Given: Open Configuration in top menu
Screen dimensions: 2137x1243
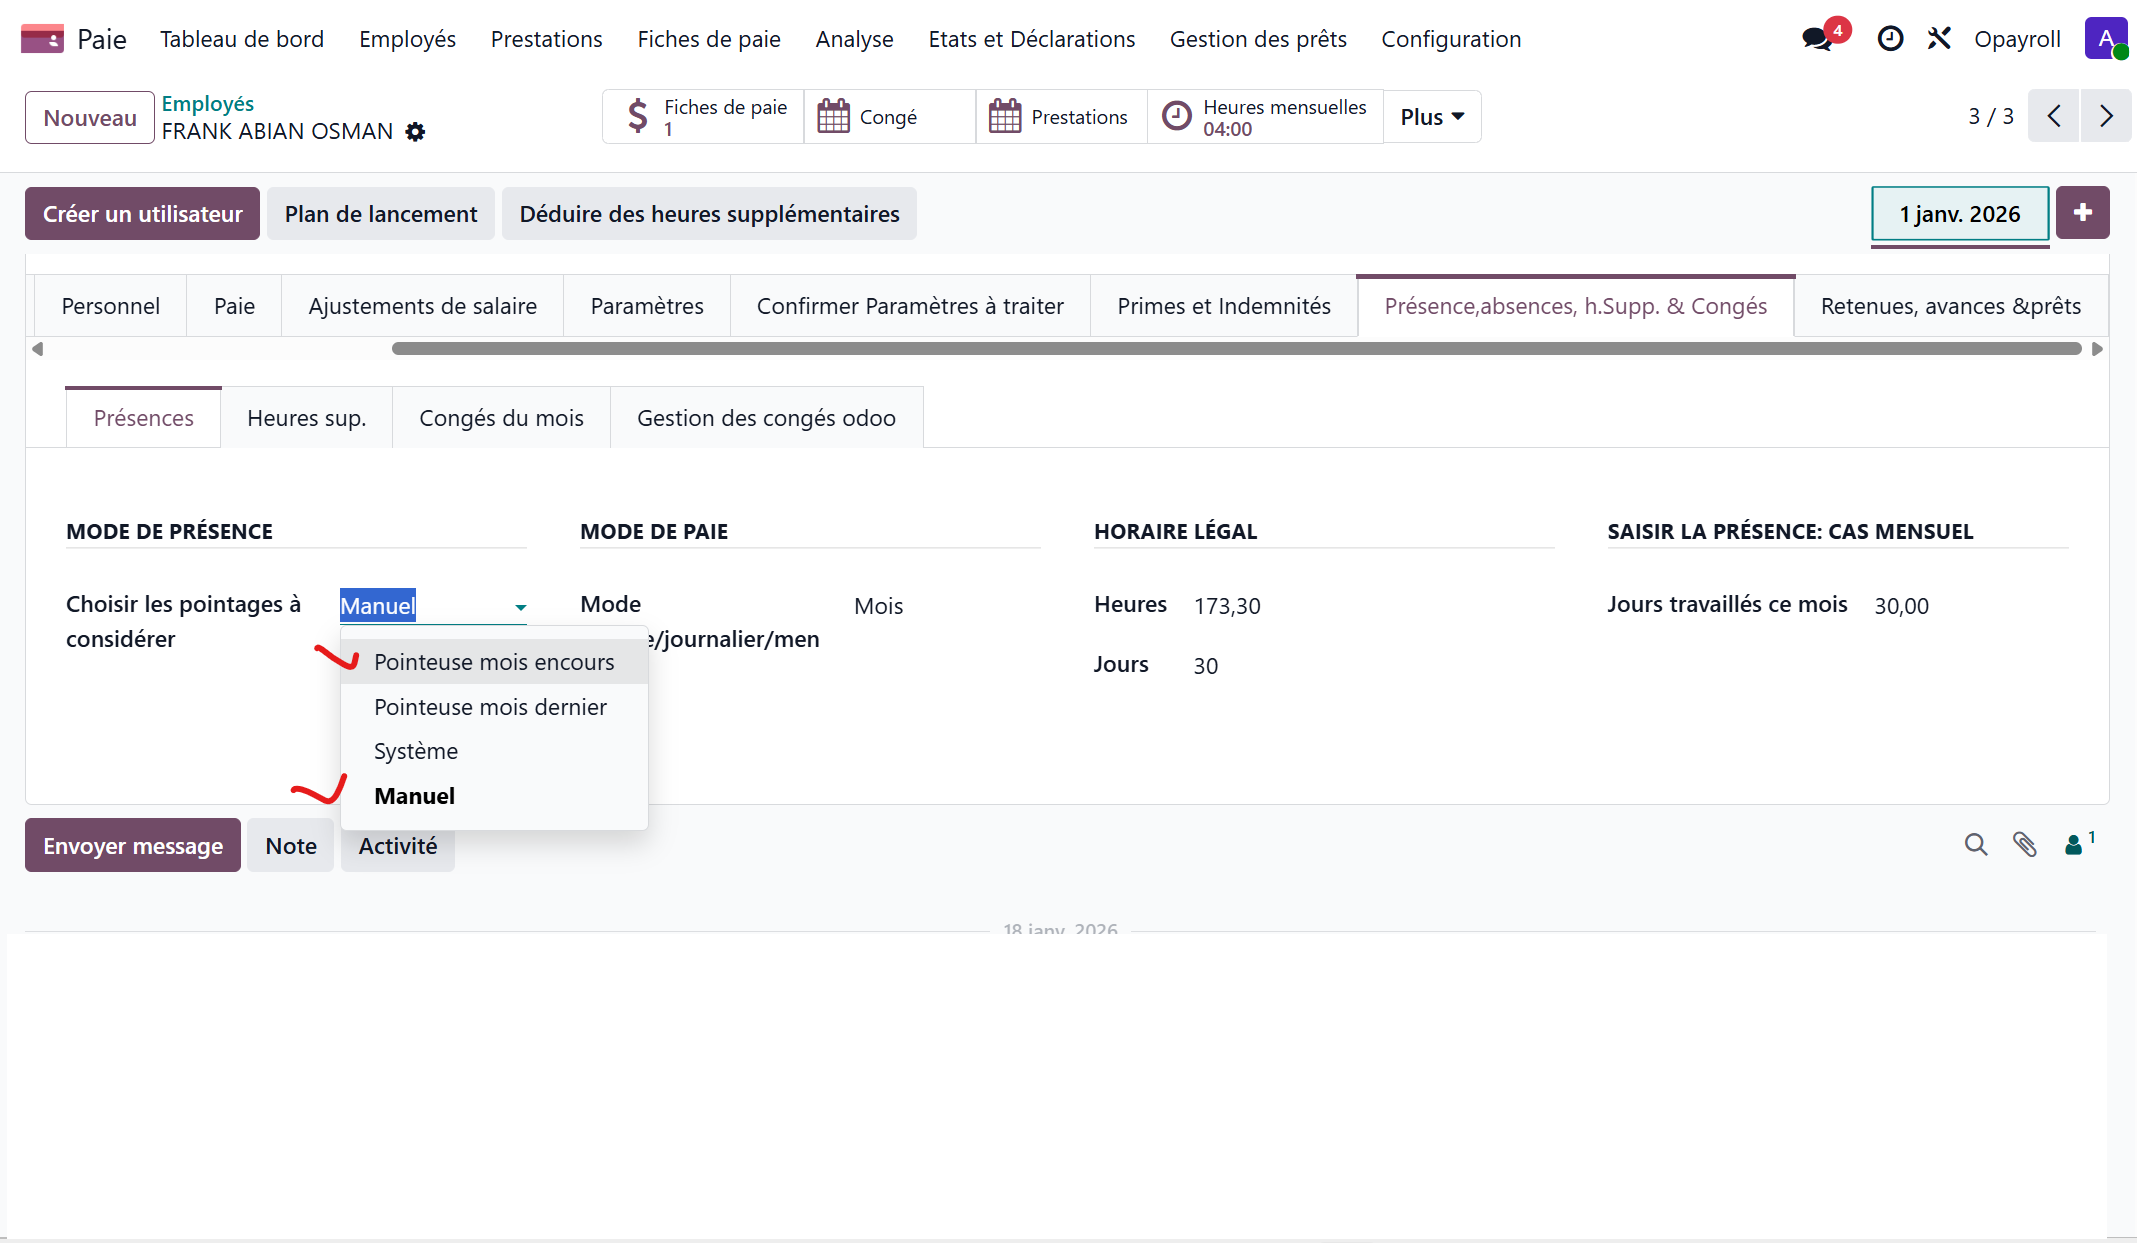Looking at the screenshot, I should 1451,39.
